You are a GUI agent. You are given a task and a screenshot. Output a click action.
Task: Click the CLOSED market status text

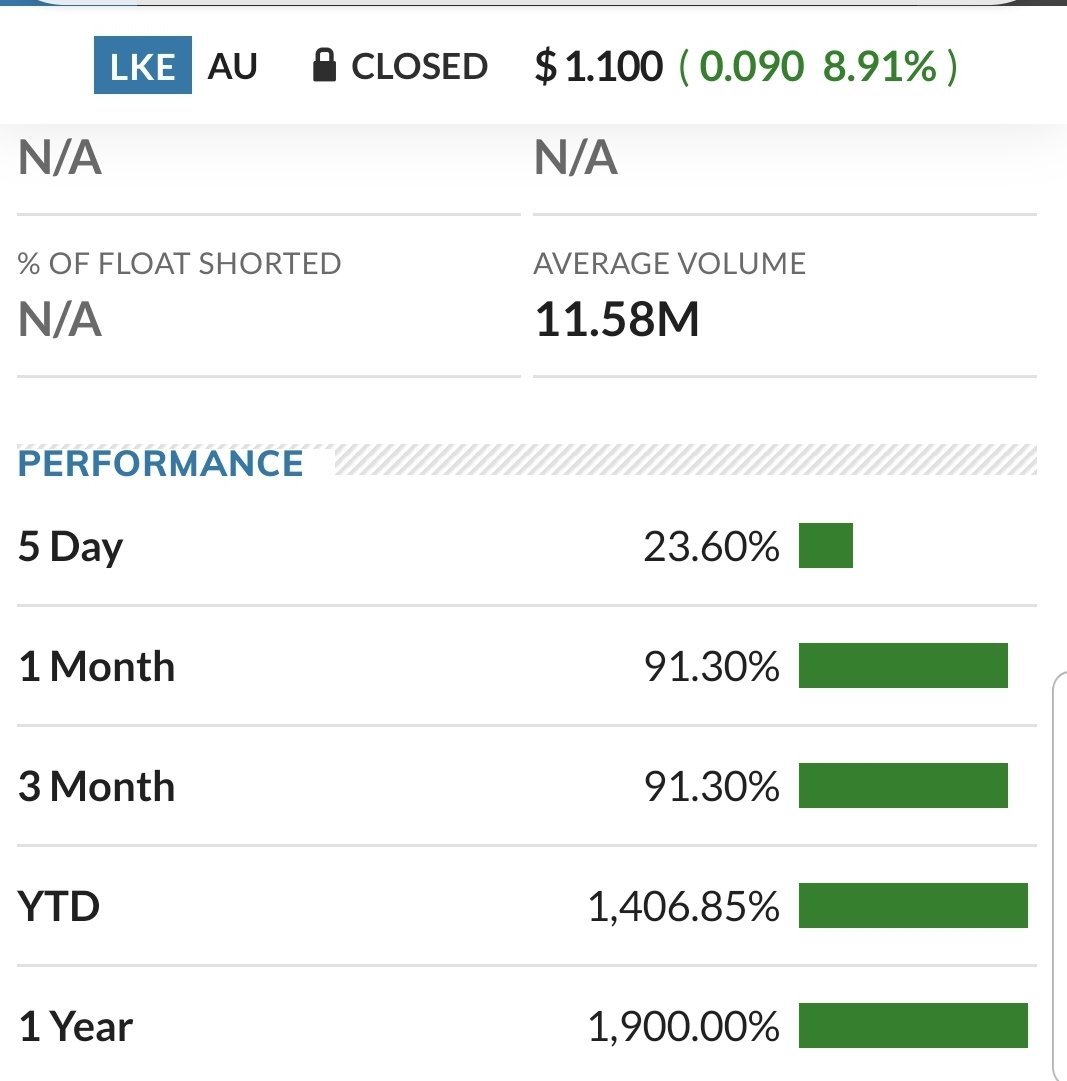coord(419,66)
